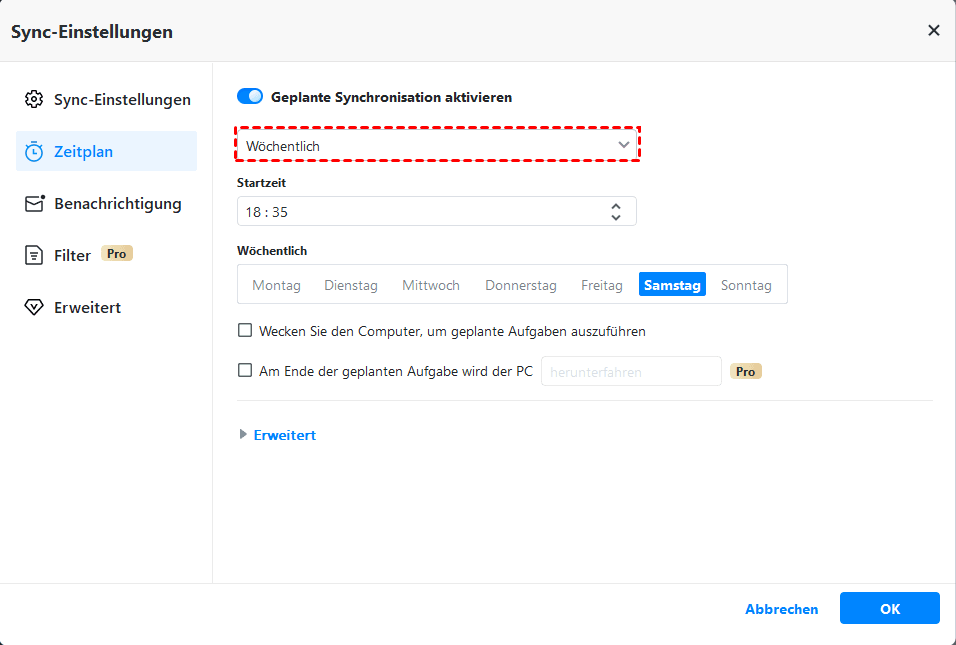Image resolution: width=956 pixels, height=645 pixels.
Task: Click the gear icon beside Sync-Einstellungen
Action: pyautogui.click(x=35, y=100)
